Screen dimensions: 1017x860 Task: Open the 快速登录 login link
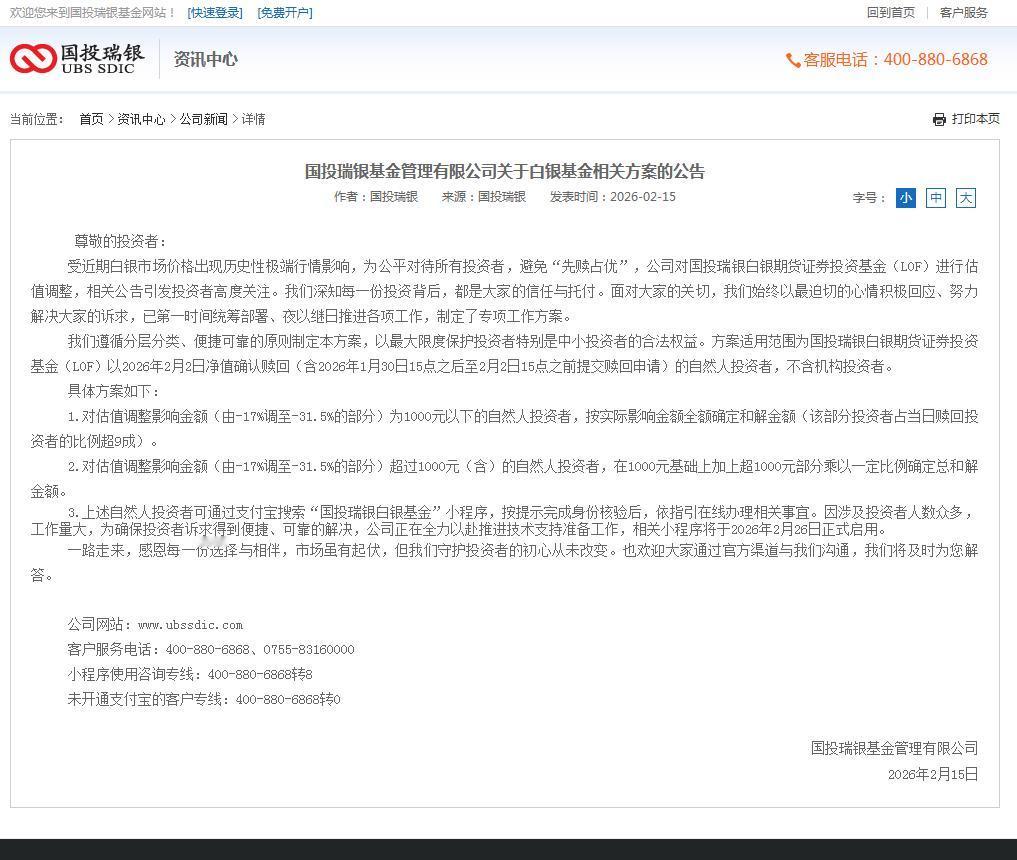(214, 13)
